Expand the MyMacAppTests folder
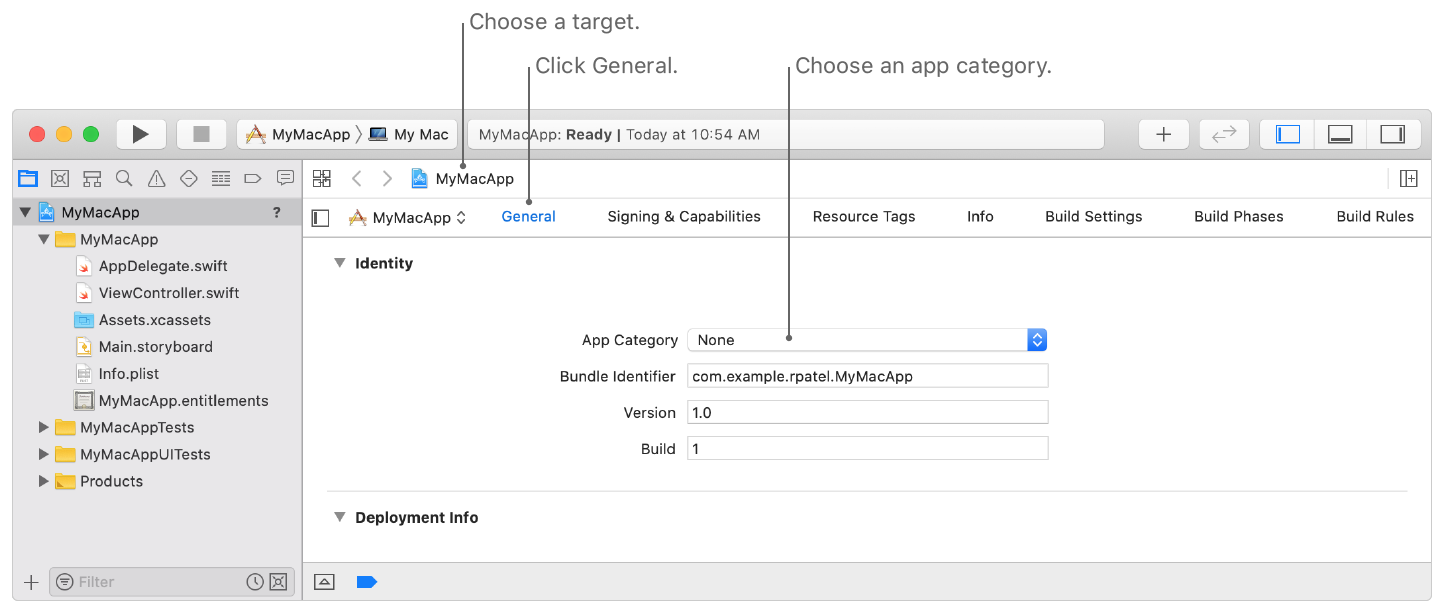 point(43,427)
